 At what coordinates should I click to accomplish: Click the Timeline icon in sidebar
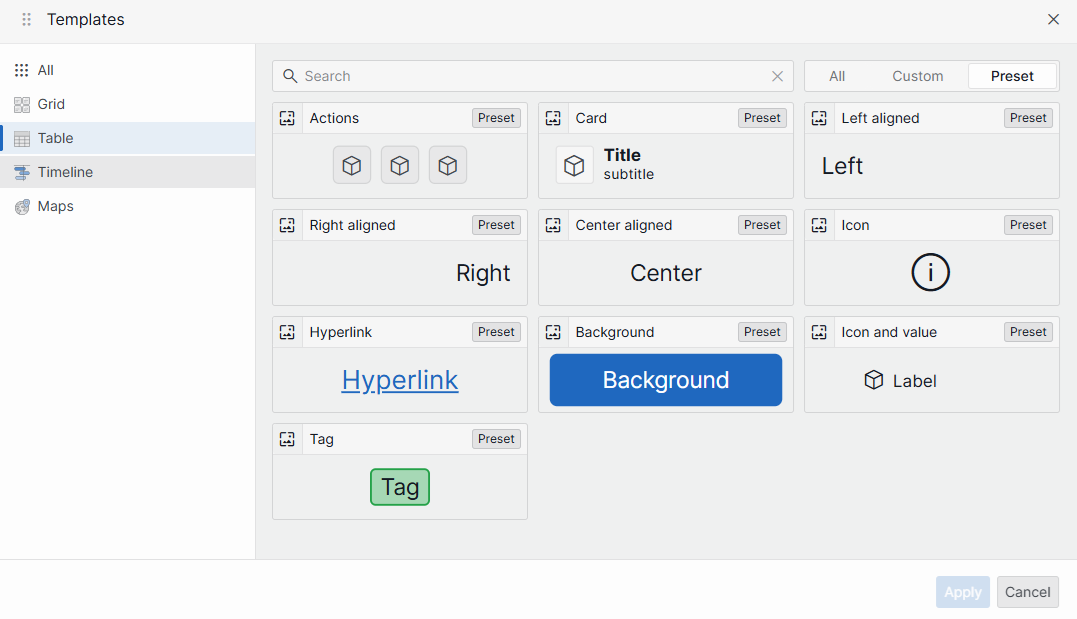pos(21,172)
